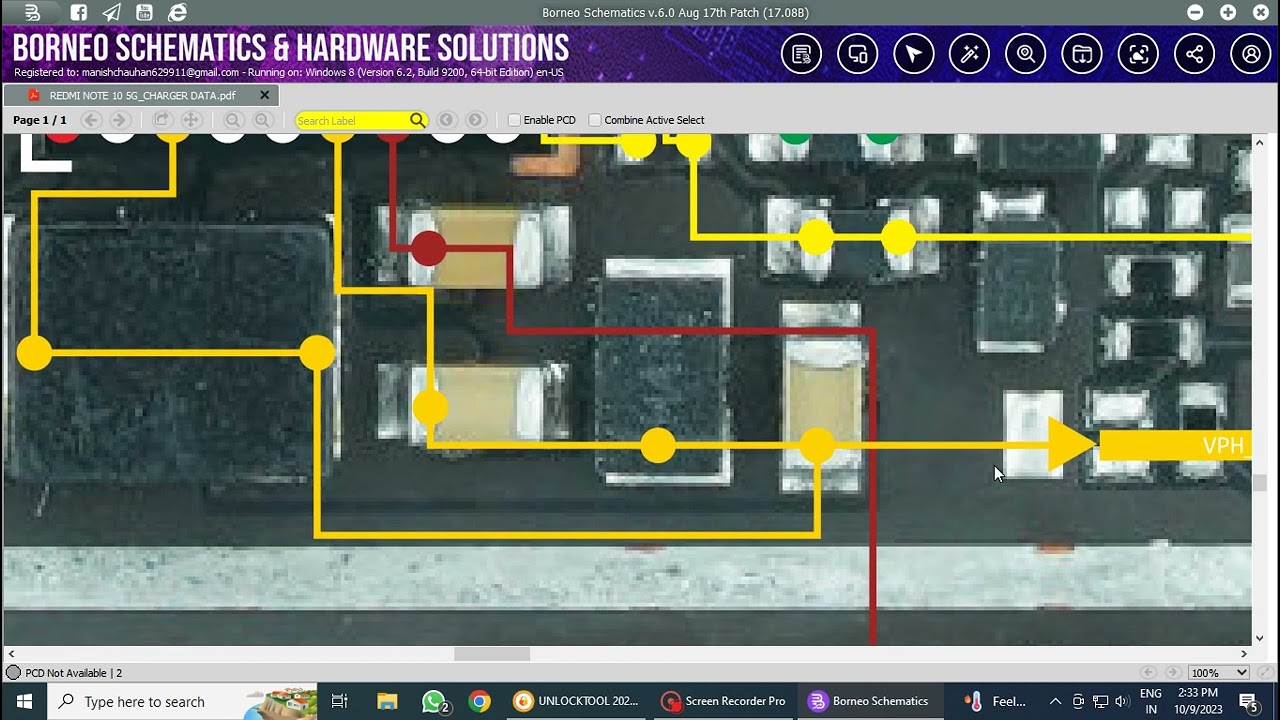Click the horizontal scrollbar thumb
This screenshot has width=1280, height=720.
click(492, 654)
